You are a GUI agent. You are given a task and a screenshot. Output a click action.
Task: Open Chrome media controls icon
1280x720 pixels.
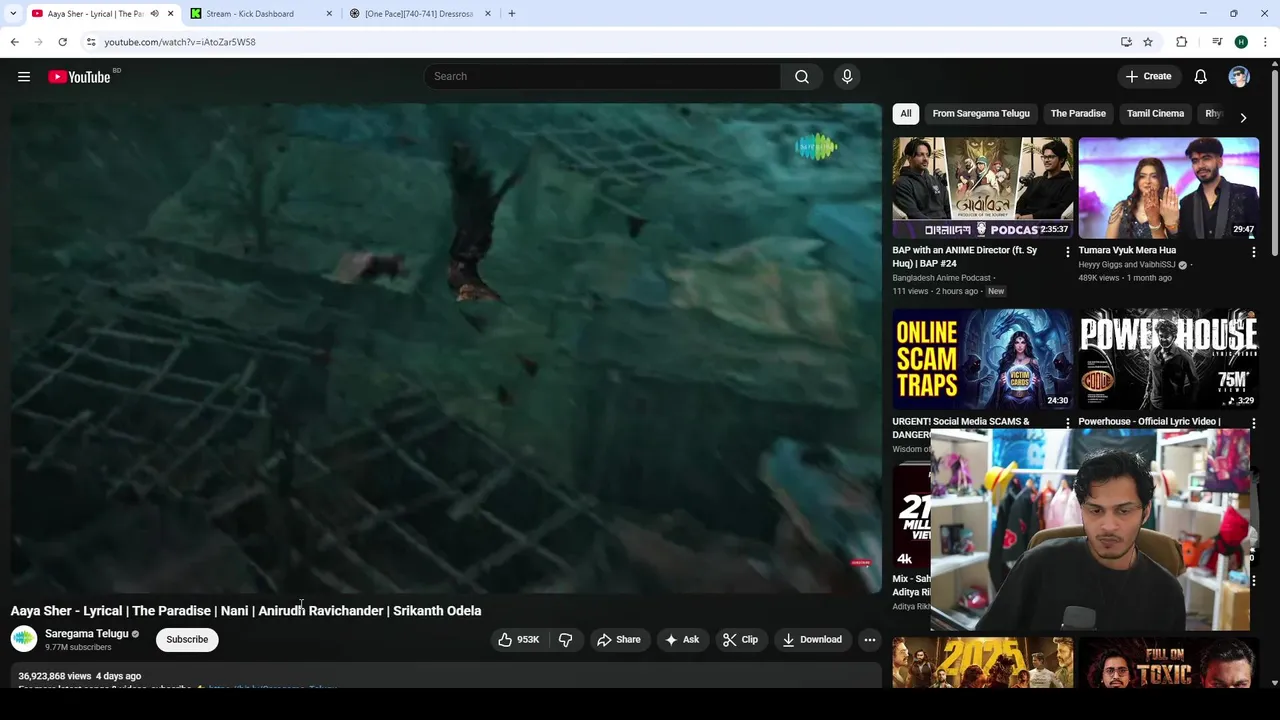coord(1217,42)
